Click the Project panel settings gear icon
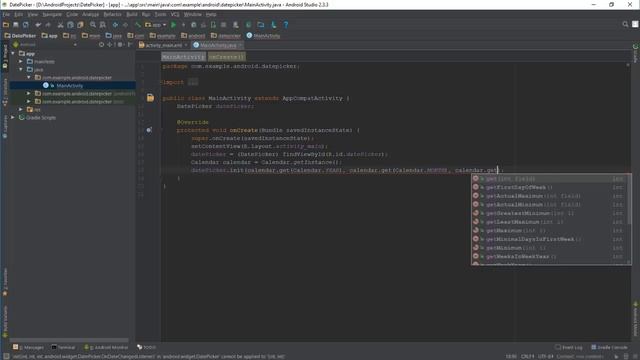This screenshot has width=640, height=360. click(120, 44)
